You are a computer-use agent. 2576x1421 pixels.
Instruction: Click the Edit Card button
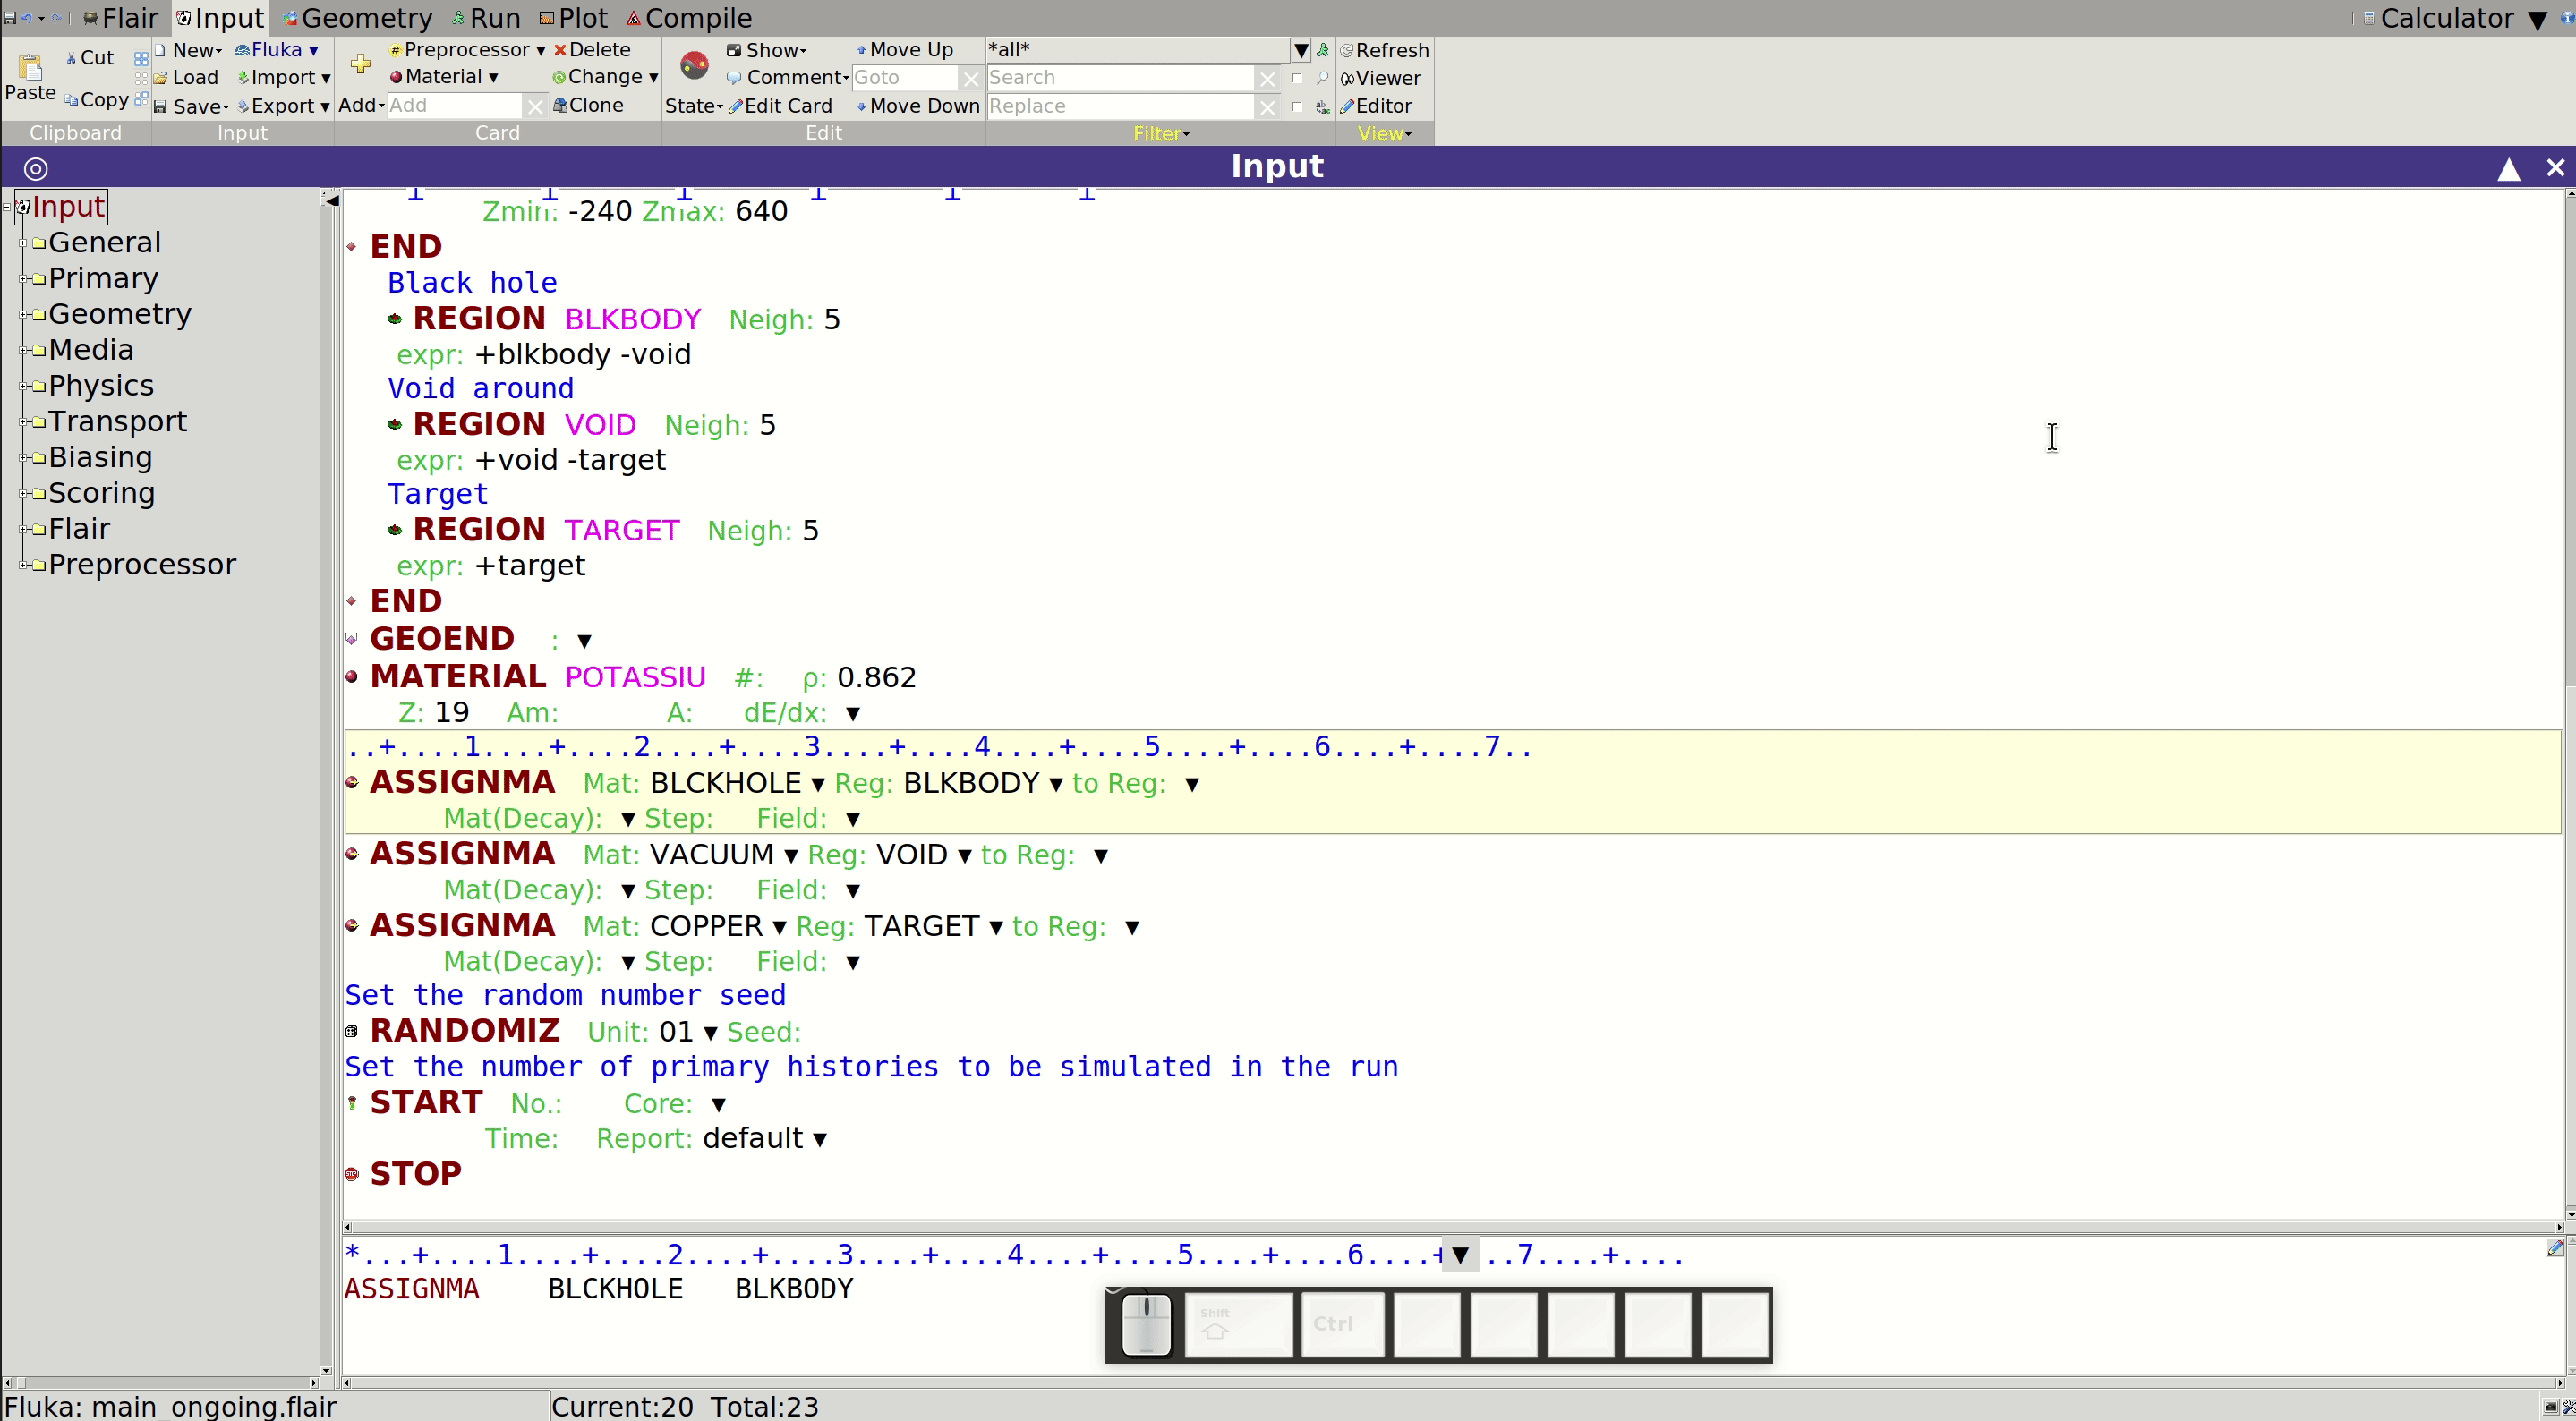[780, 106]
